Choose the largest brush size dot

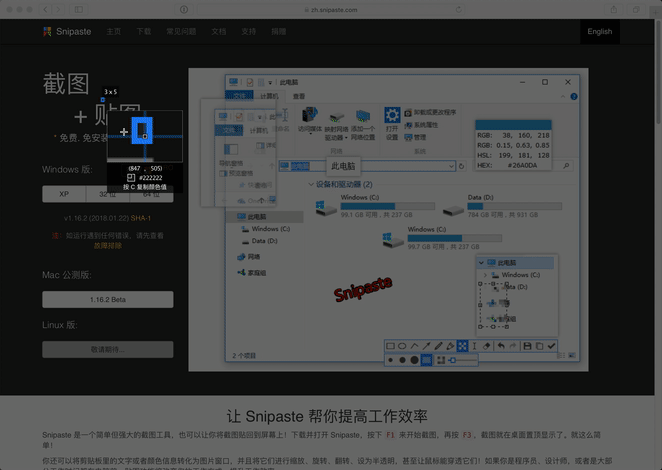pos(415,360)
